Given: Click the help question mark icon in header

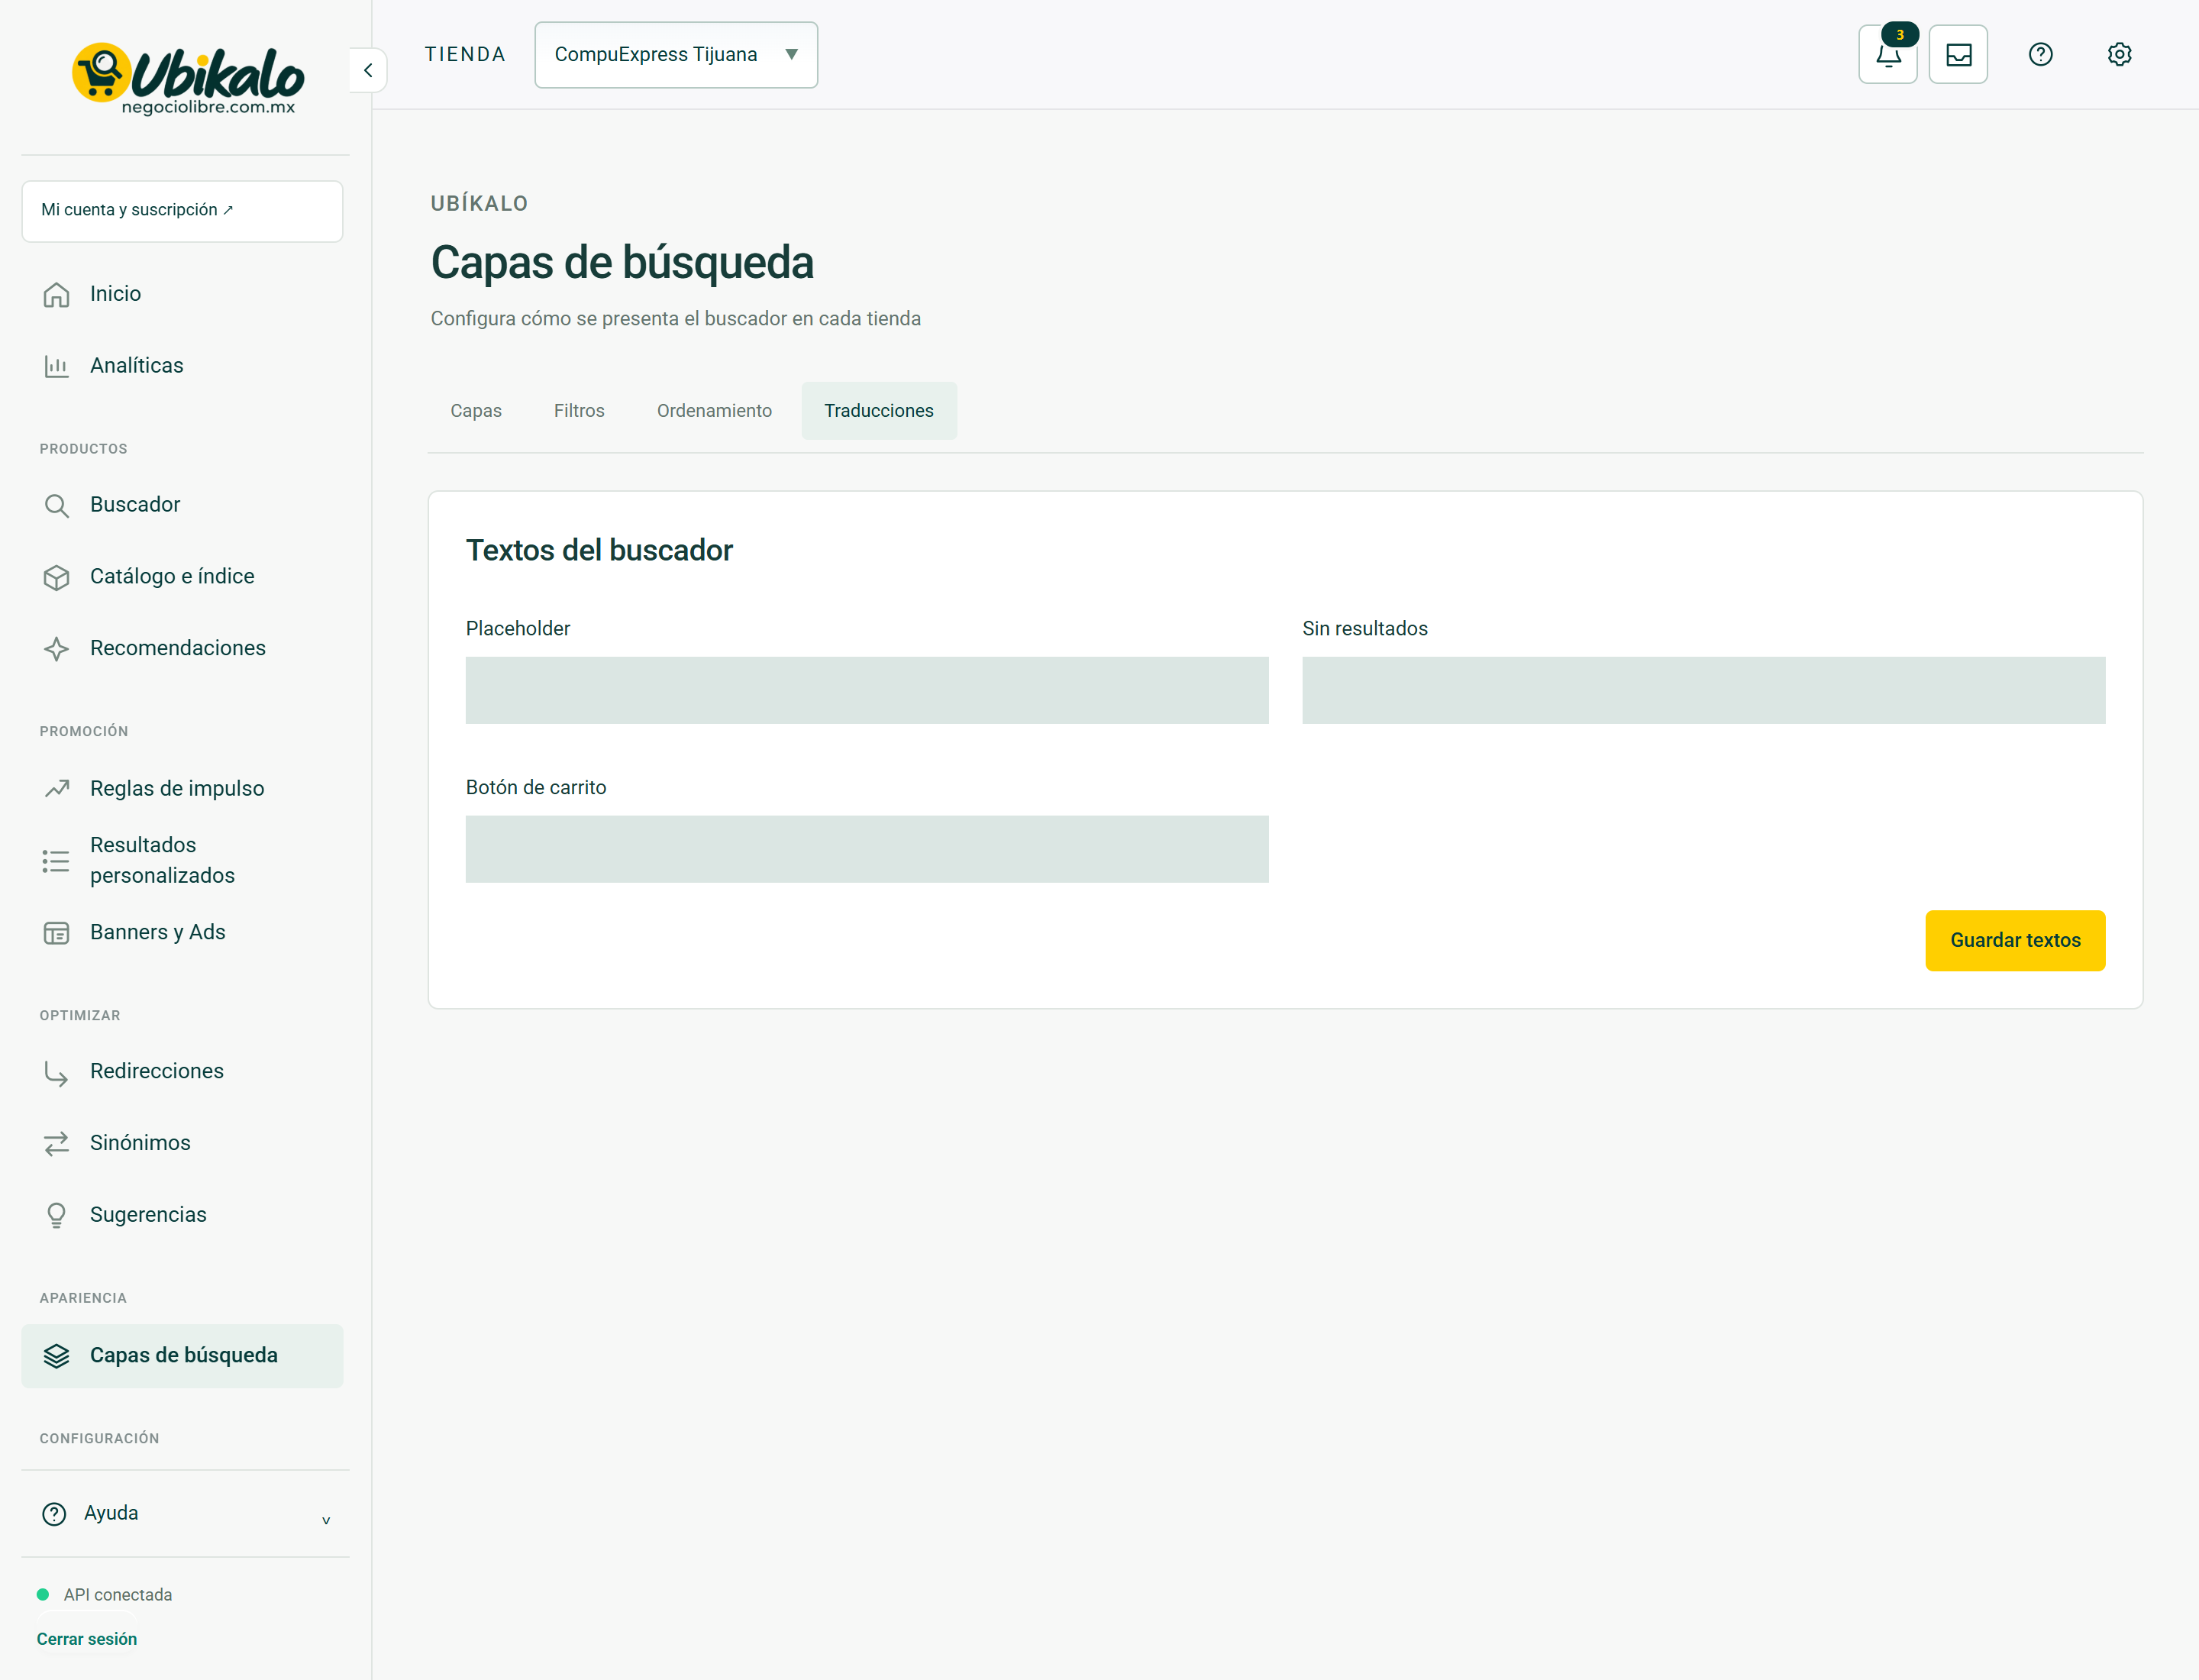Looking at the screenshot, I should (x=2040, y=54).
